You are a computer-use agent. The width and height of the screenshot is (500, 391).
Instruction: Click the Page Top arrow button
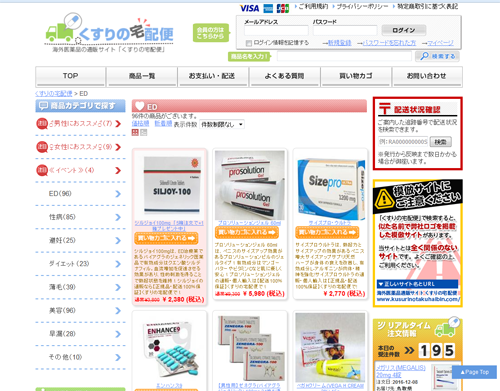point(474,372)
